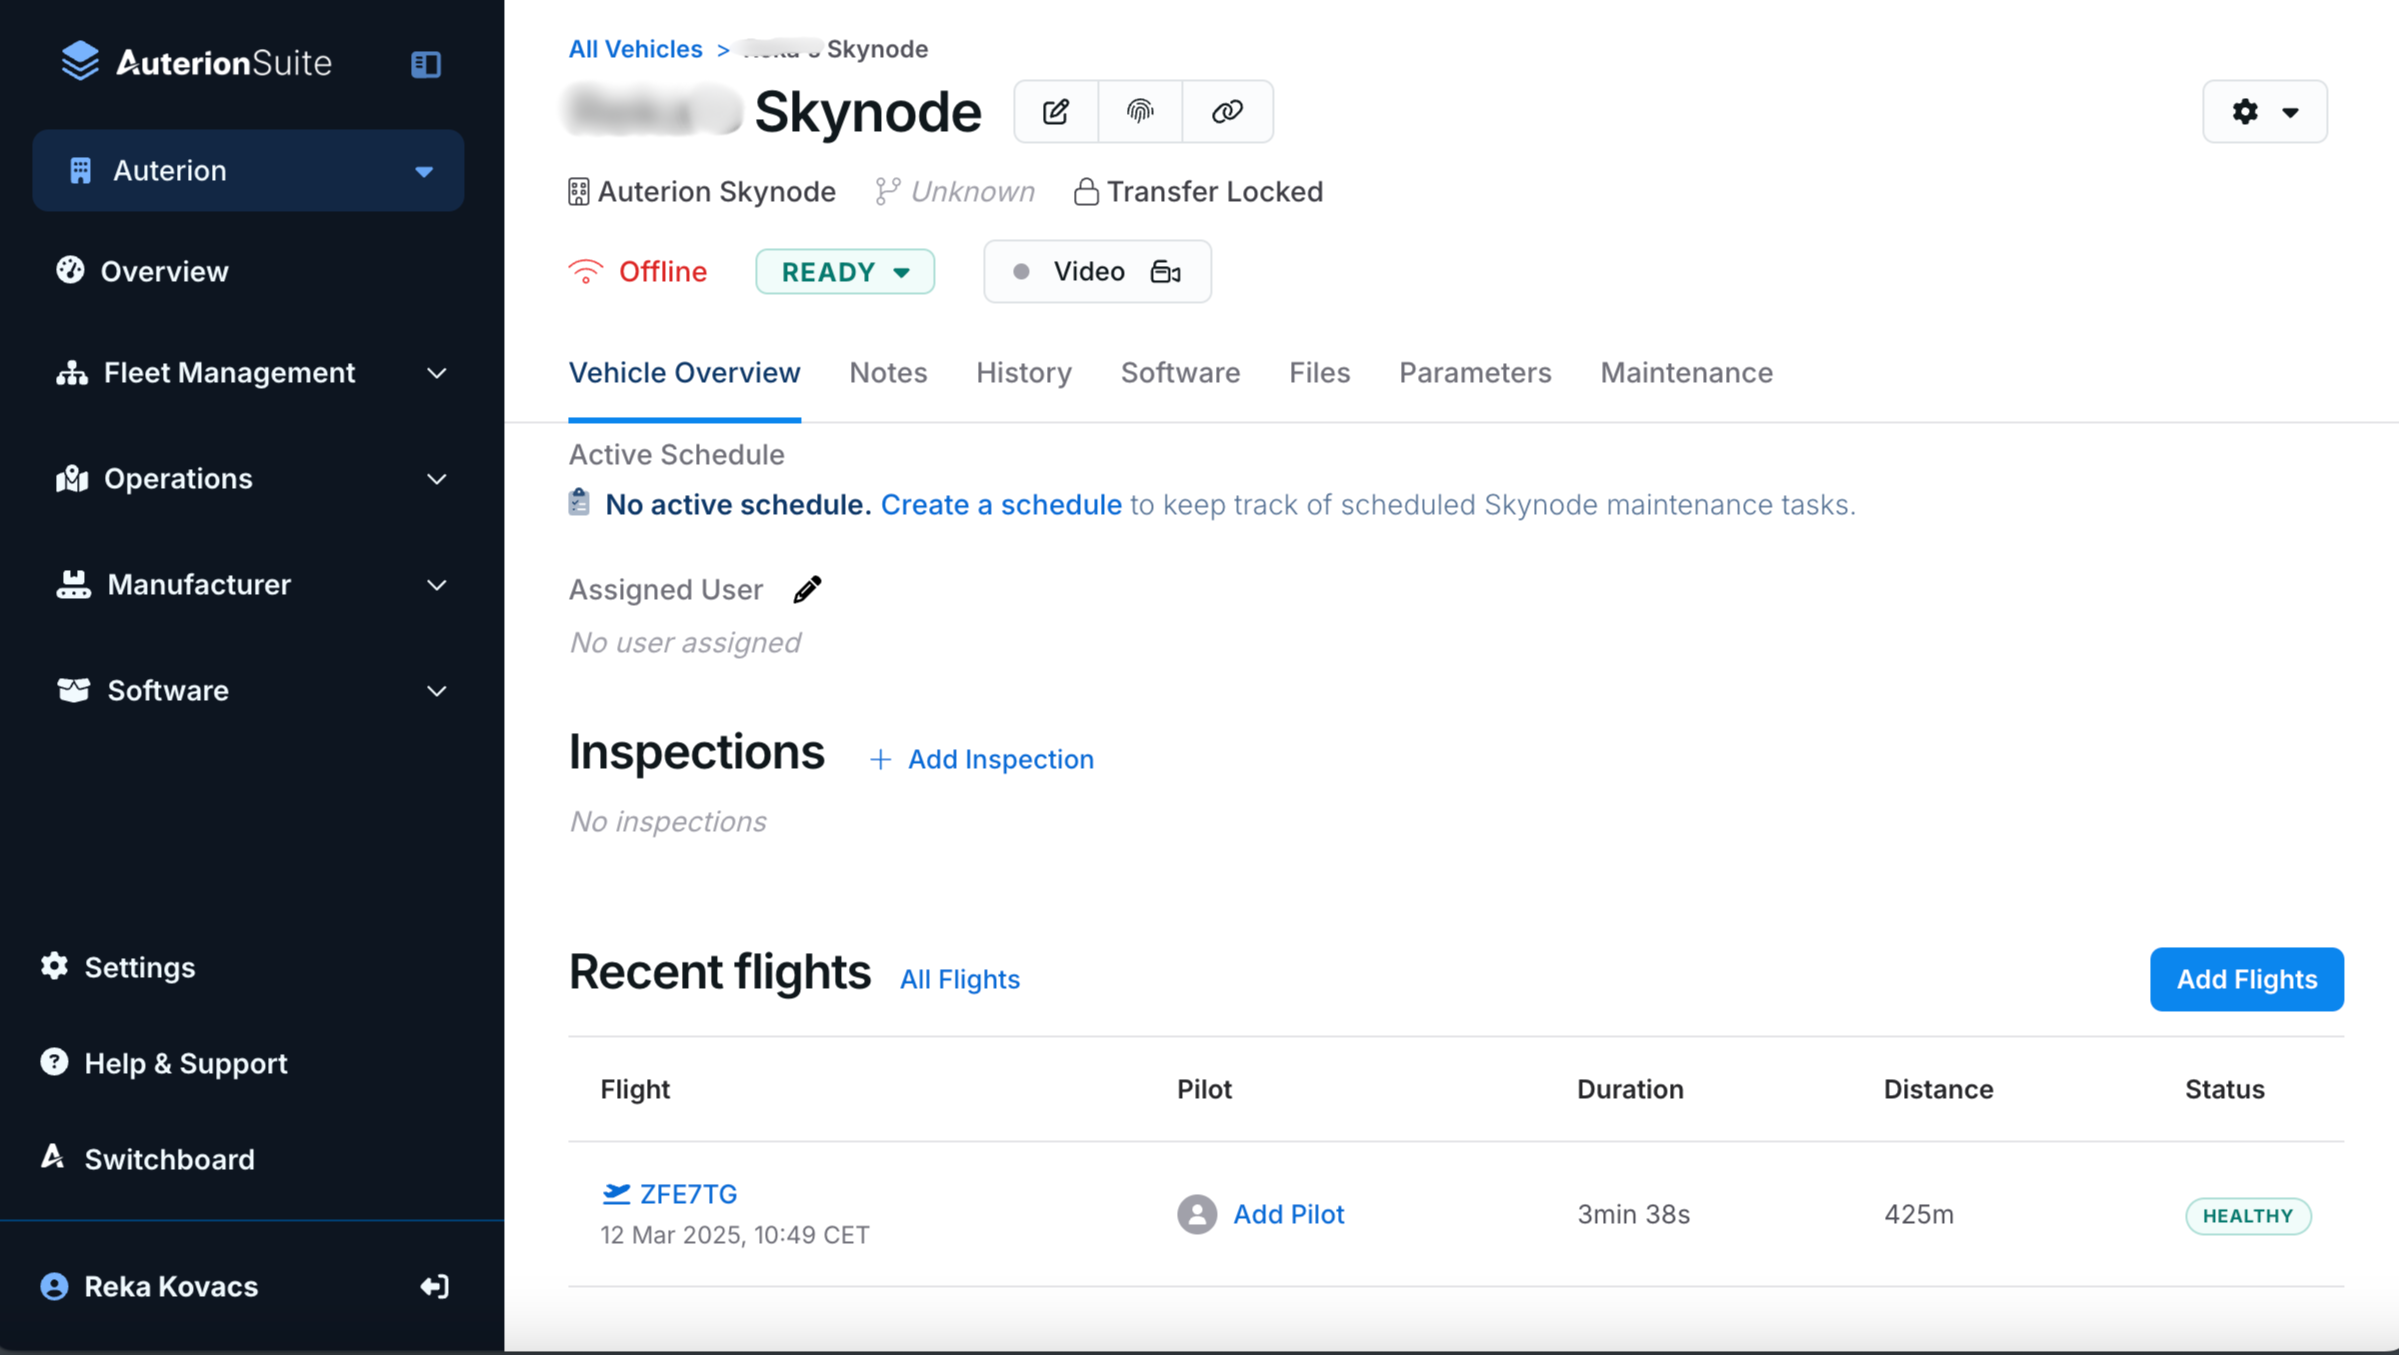Toggle the Video stream button
Screen dimensions: 2399x1355
1097,272
